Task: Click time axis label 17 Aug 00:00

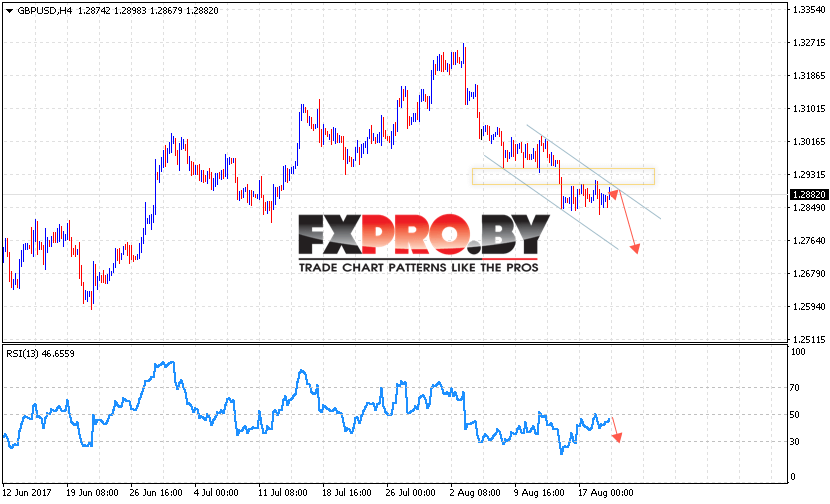Action: pyautogui.click(x=606, y=493)
